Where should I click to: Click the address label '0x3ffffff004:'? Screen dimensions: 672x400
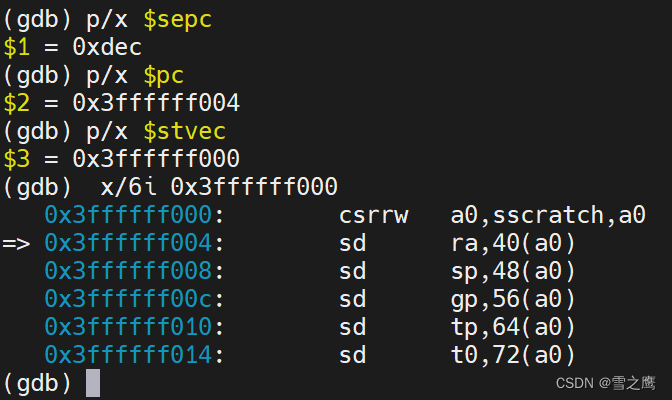(x=134, y=243)
